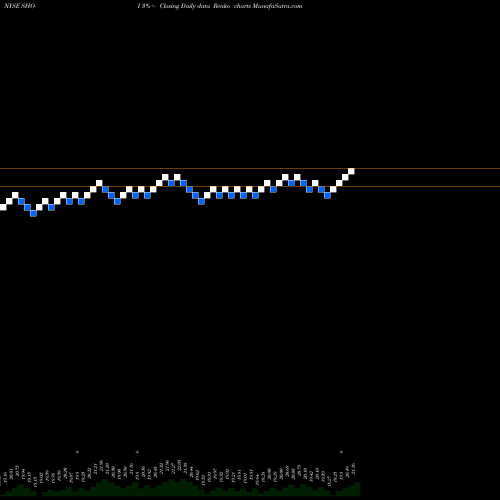Viewport: 500px width, 500px height.
Task: Click the first green volume bar at far left
Action: [3, 494]
